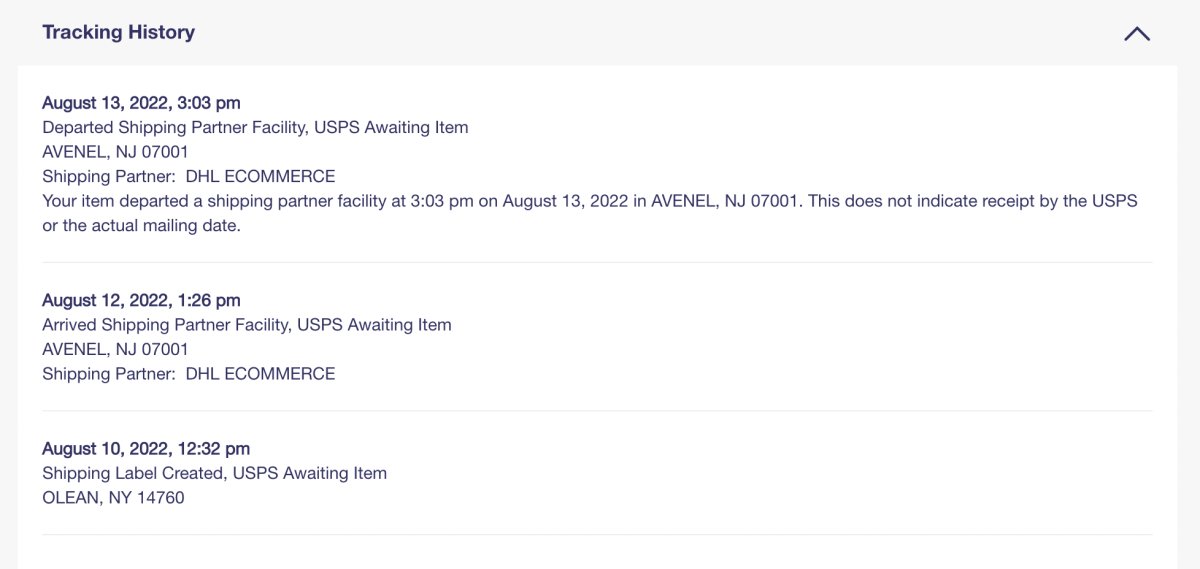Collapse the Tracking History chevron arrow
This screenshot has width=1200, height=569.
[x=1136, y=33]
